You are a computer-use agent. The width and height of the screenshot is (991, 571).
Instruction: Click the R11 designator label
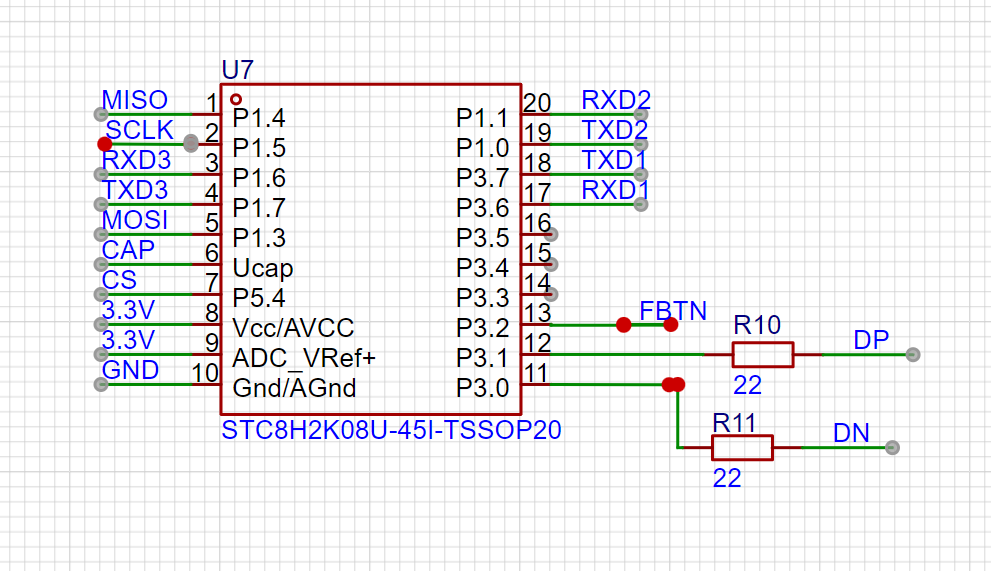734,423
